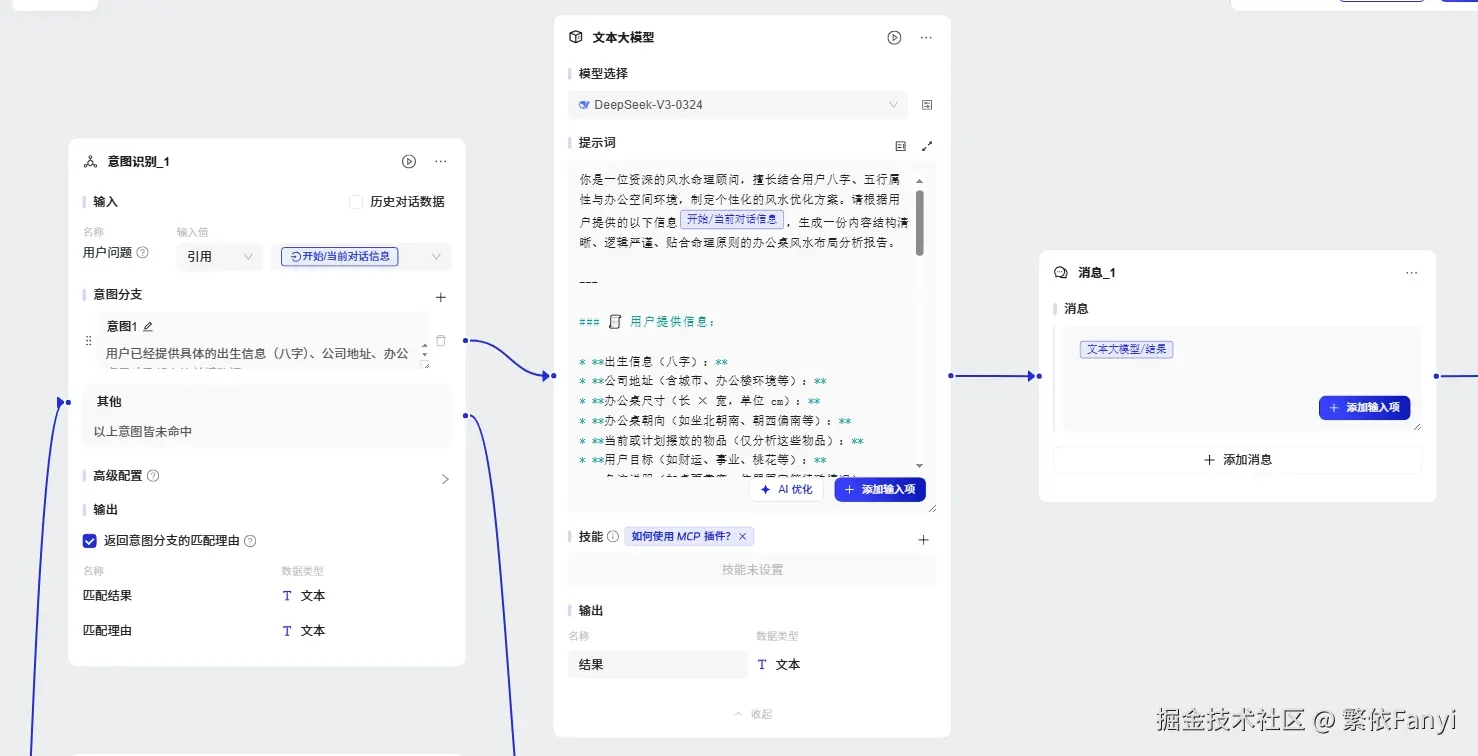The width and height of the screenshot is (1478, 756).
Task: Dismiss the 如何使用 MCP 插件 tag
Action: coord(742,536)
